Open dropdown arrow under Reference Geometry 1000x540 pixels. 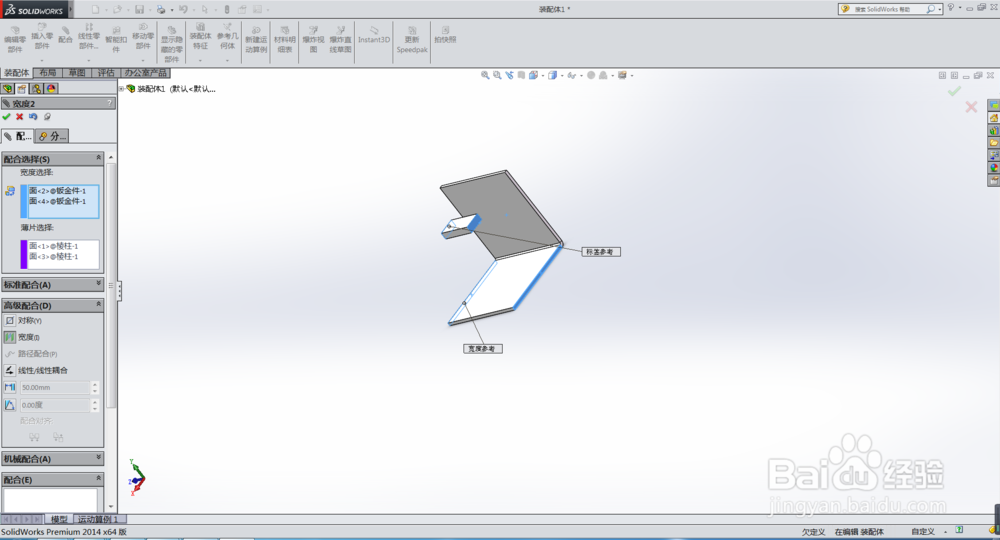[x=227, y=60]
